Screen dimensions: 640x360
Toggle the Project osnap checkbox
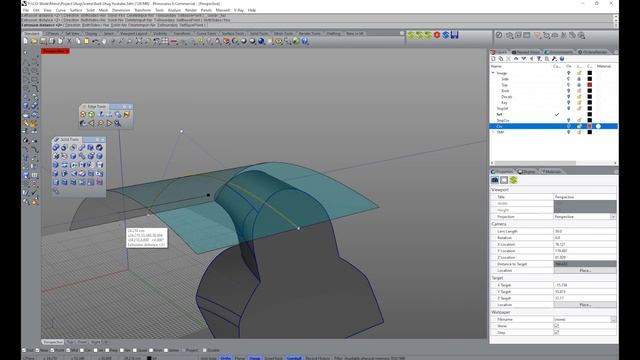pyautogui.click(x=184, y=350)
